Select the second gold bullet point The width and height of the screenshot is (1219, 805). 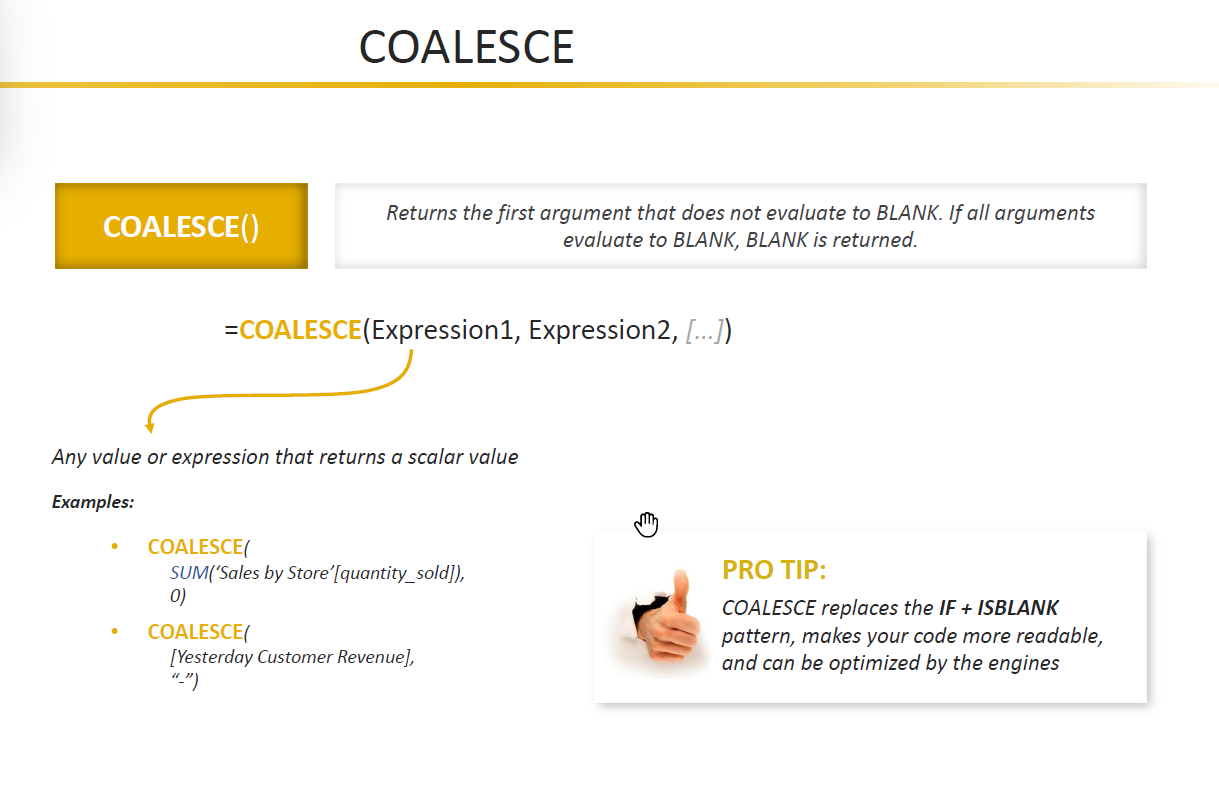pyautogui.click(x=115, y=632)
